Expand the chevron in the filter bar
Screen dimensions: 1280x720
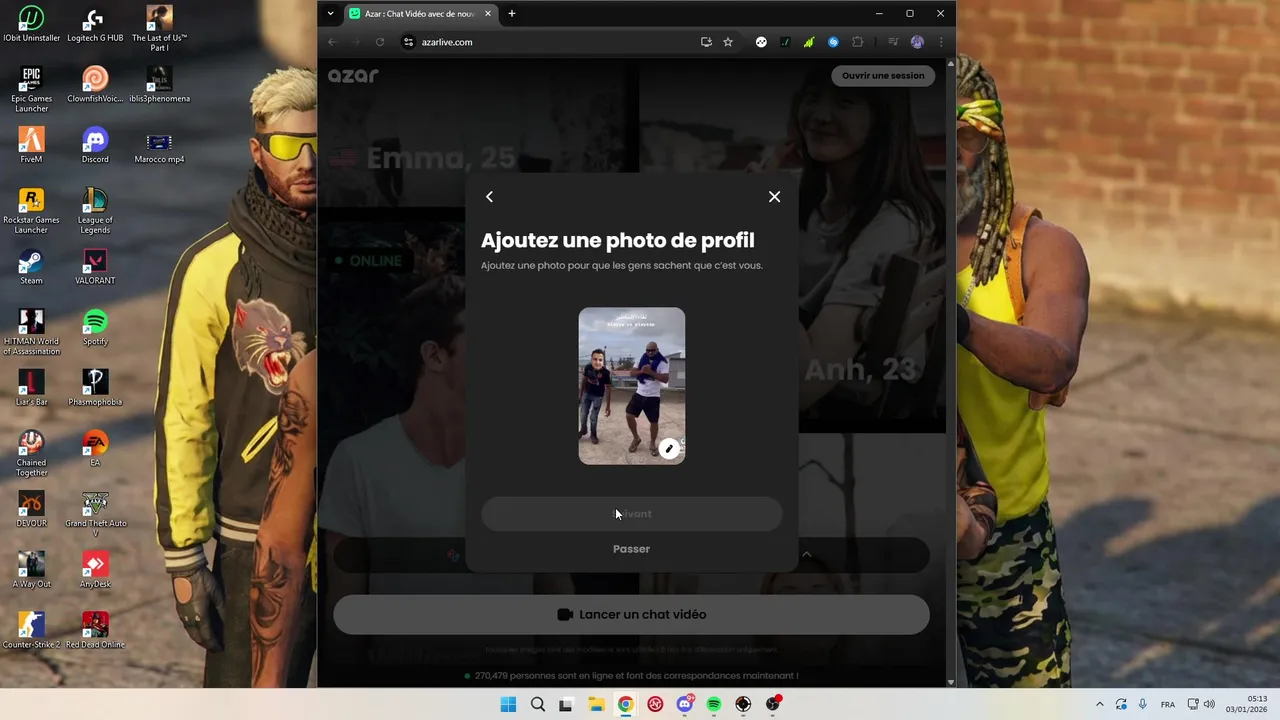806,554
